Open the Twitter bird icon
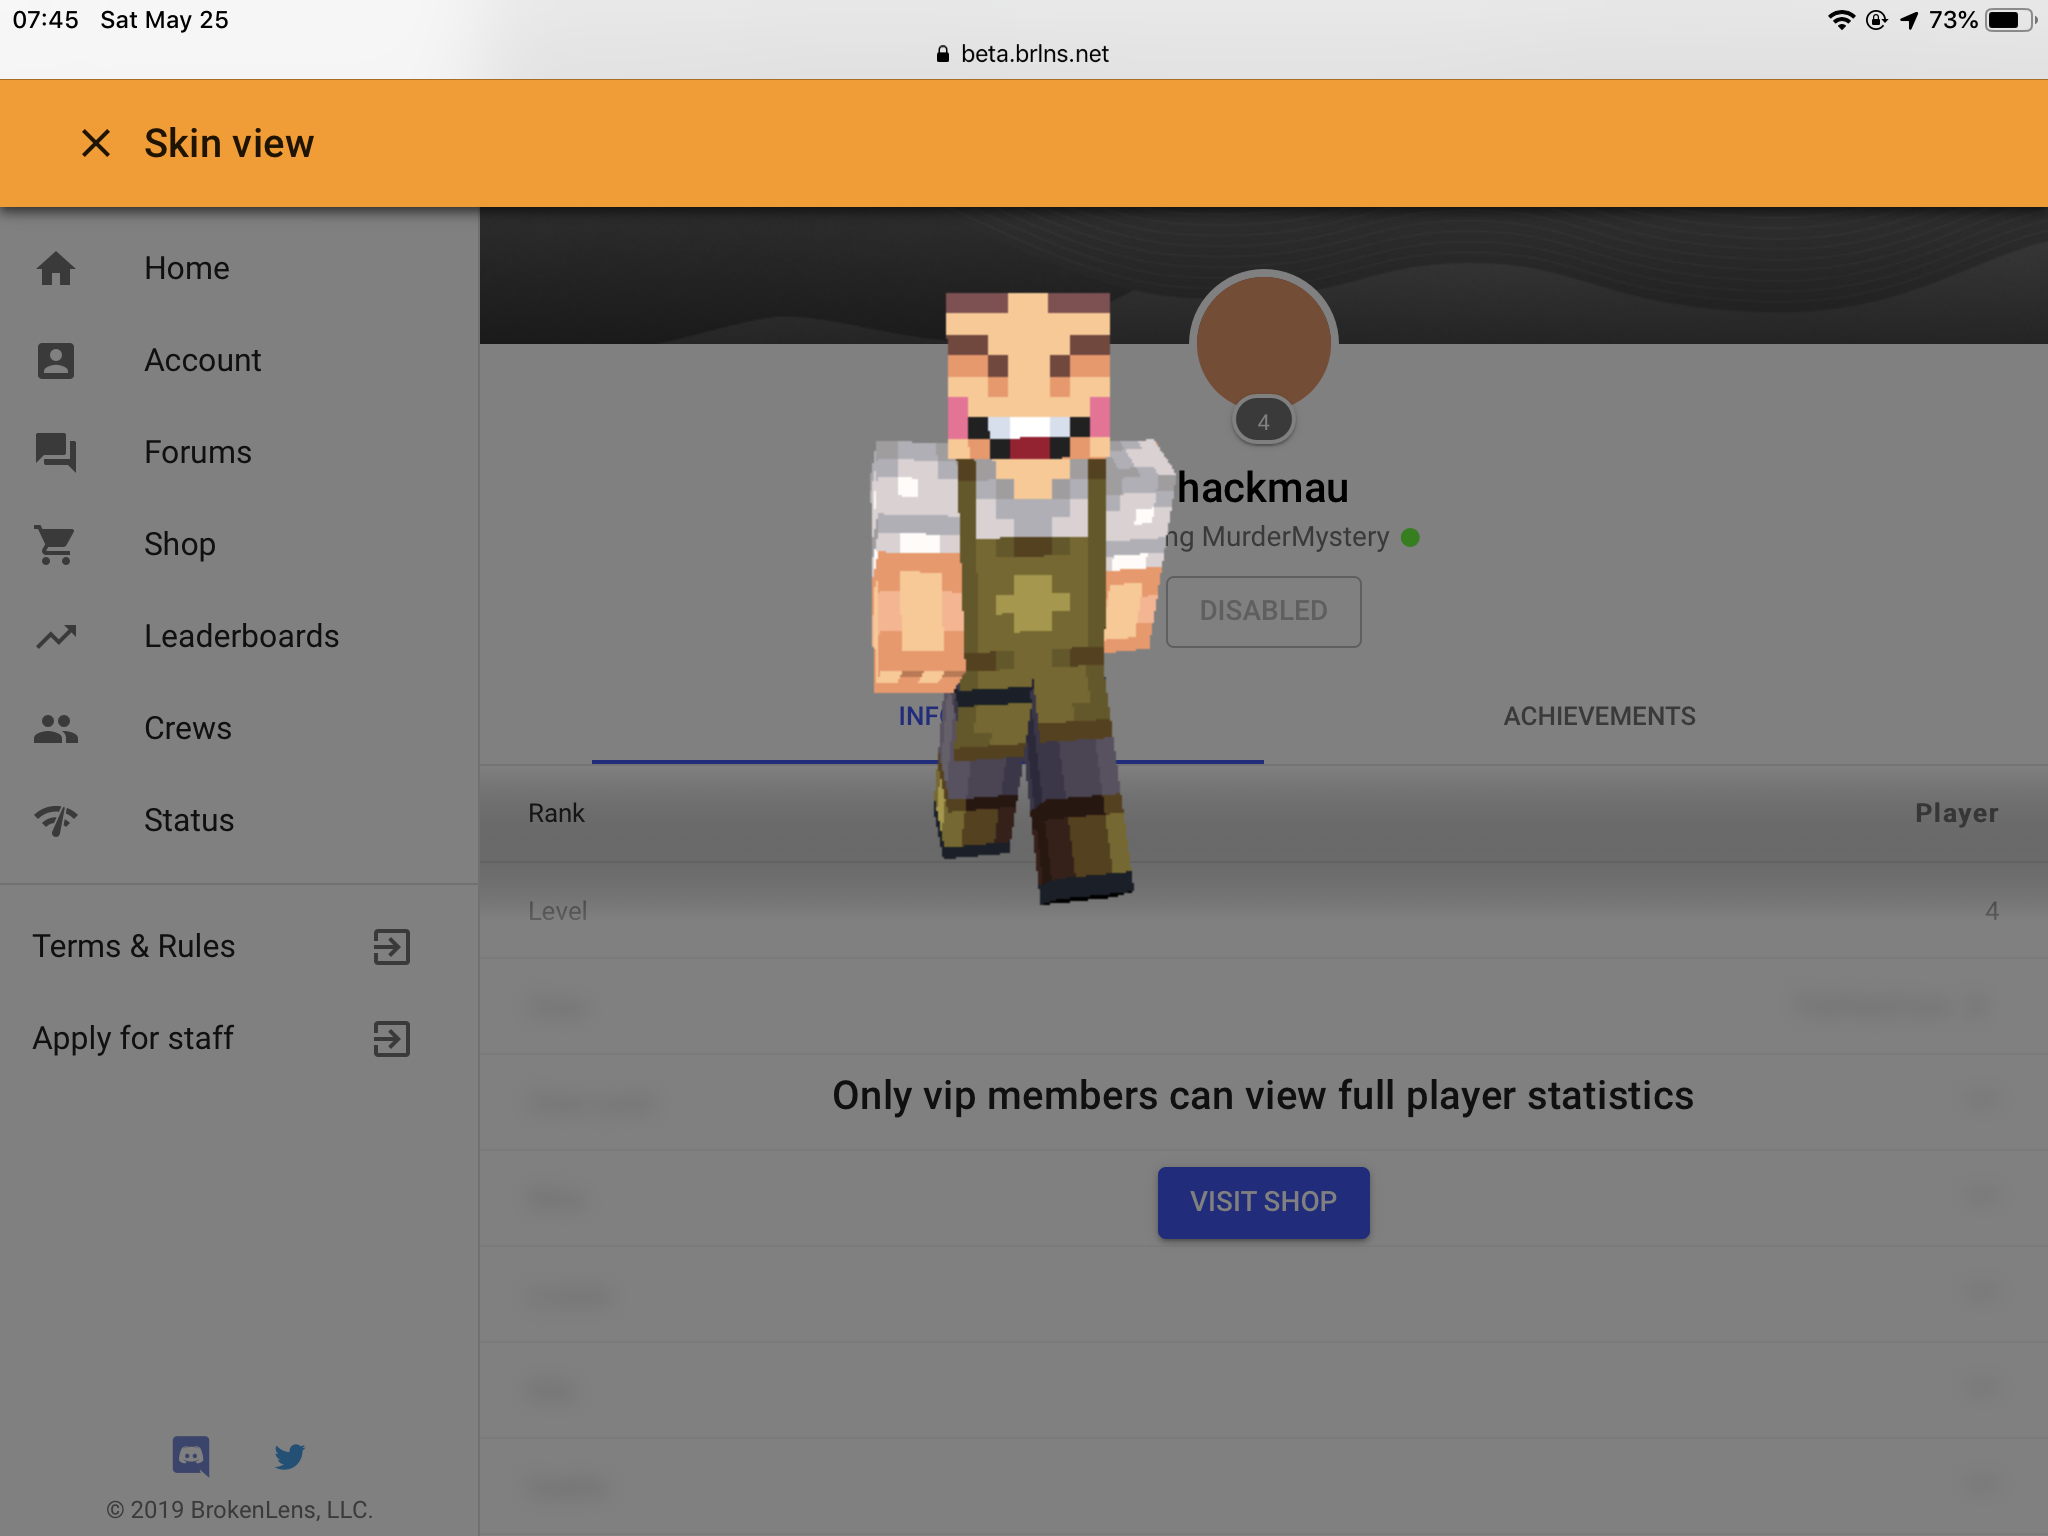The height and width of the screenshot is (1536, 2048). coord(290,1456)
